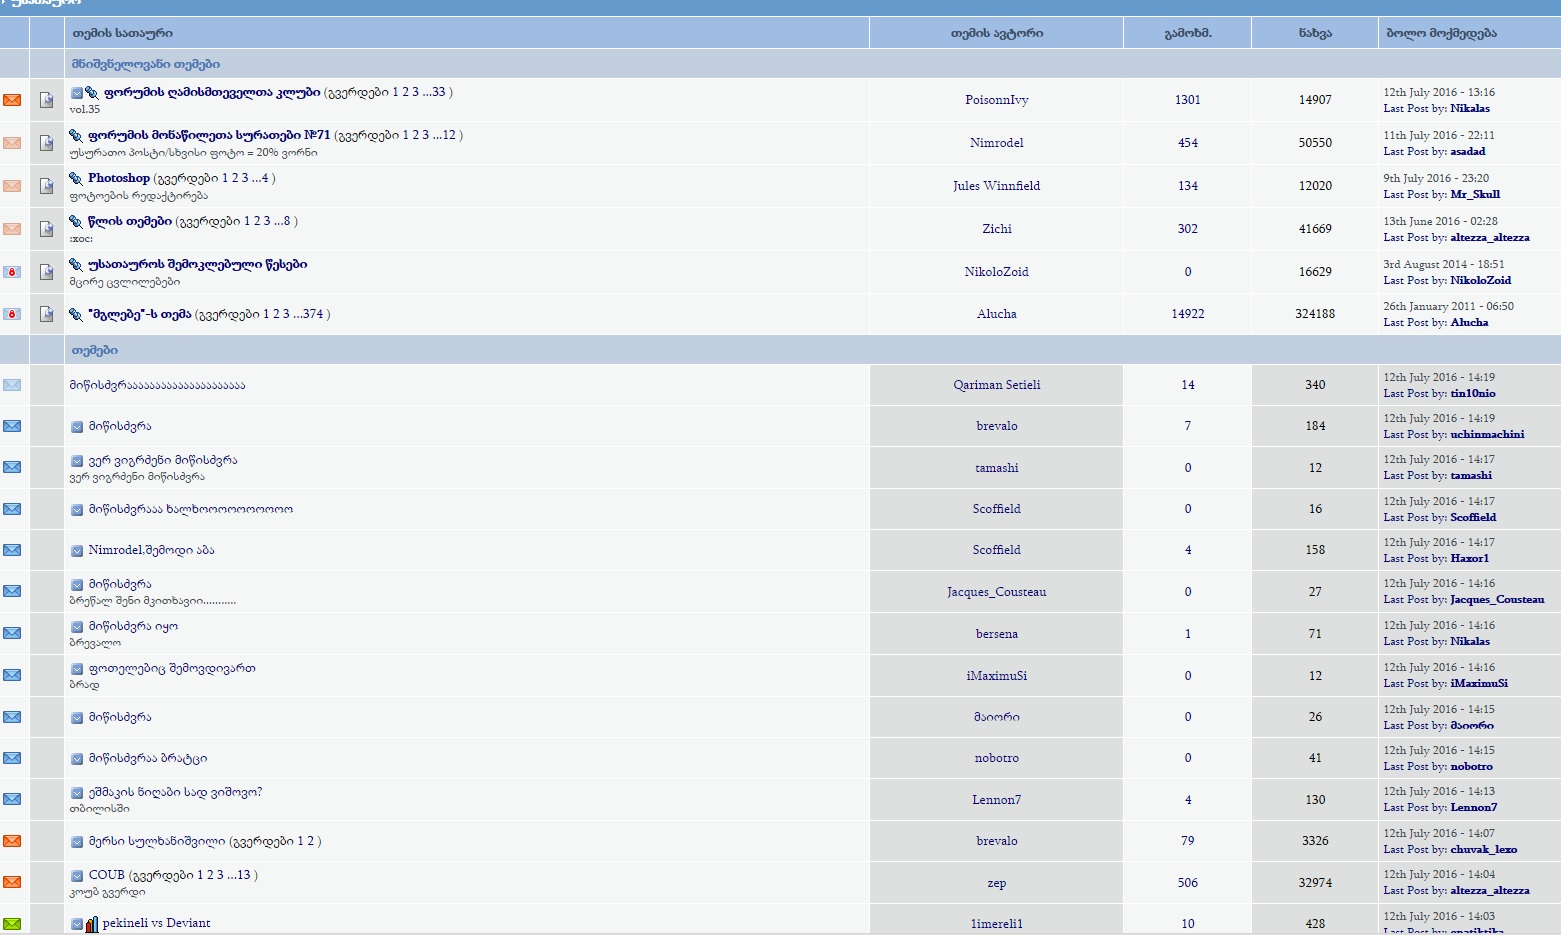Image resolution: width=1561 pixels, height=935 pixels.
Task: Open last poster chuvak_lexo's profile
Action: click(x=1484, y=850)
